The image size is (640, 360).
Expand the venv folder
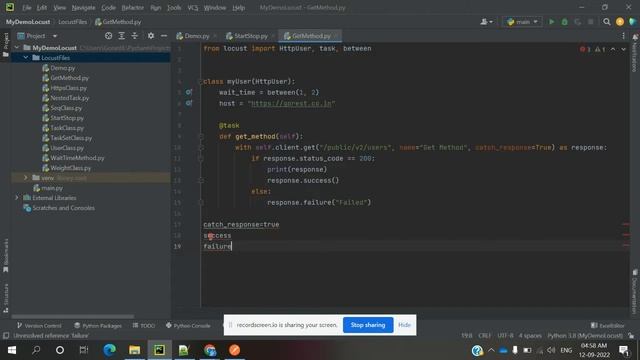coord(26,178)
